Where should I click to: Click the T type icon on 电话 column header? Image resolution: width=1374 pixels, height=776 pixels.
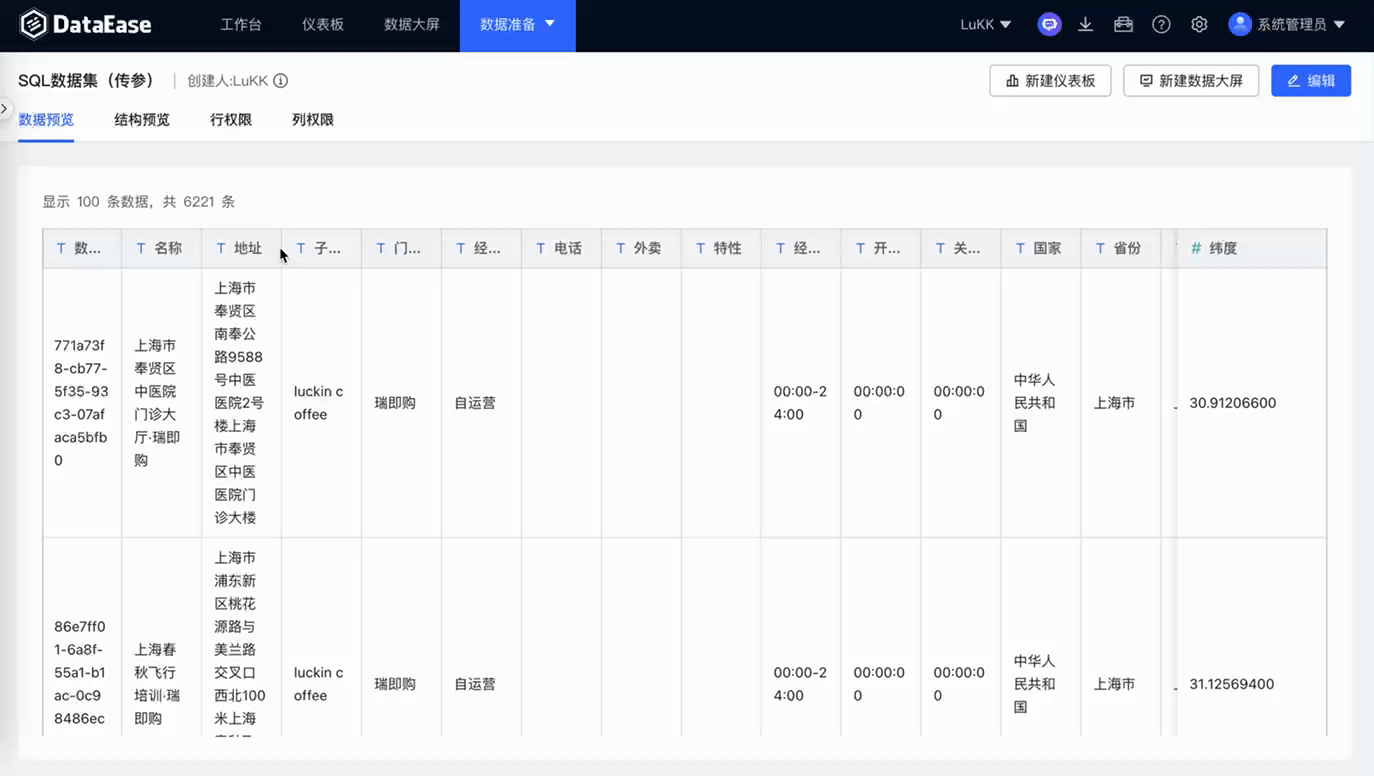(540, 247)
